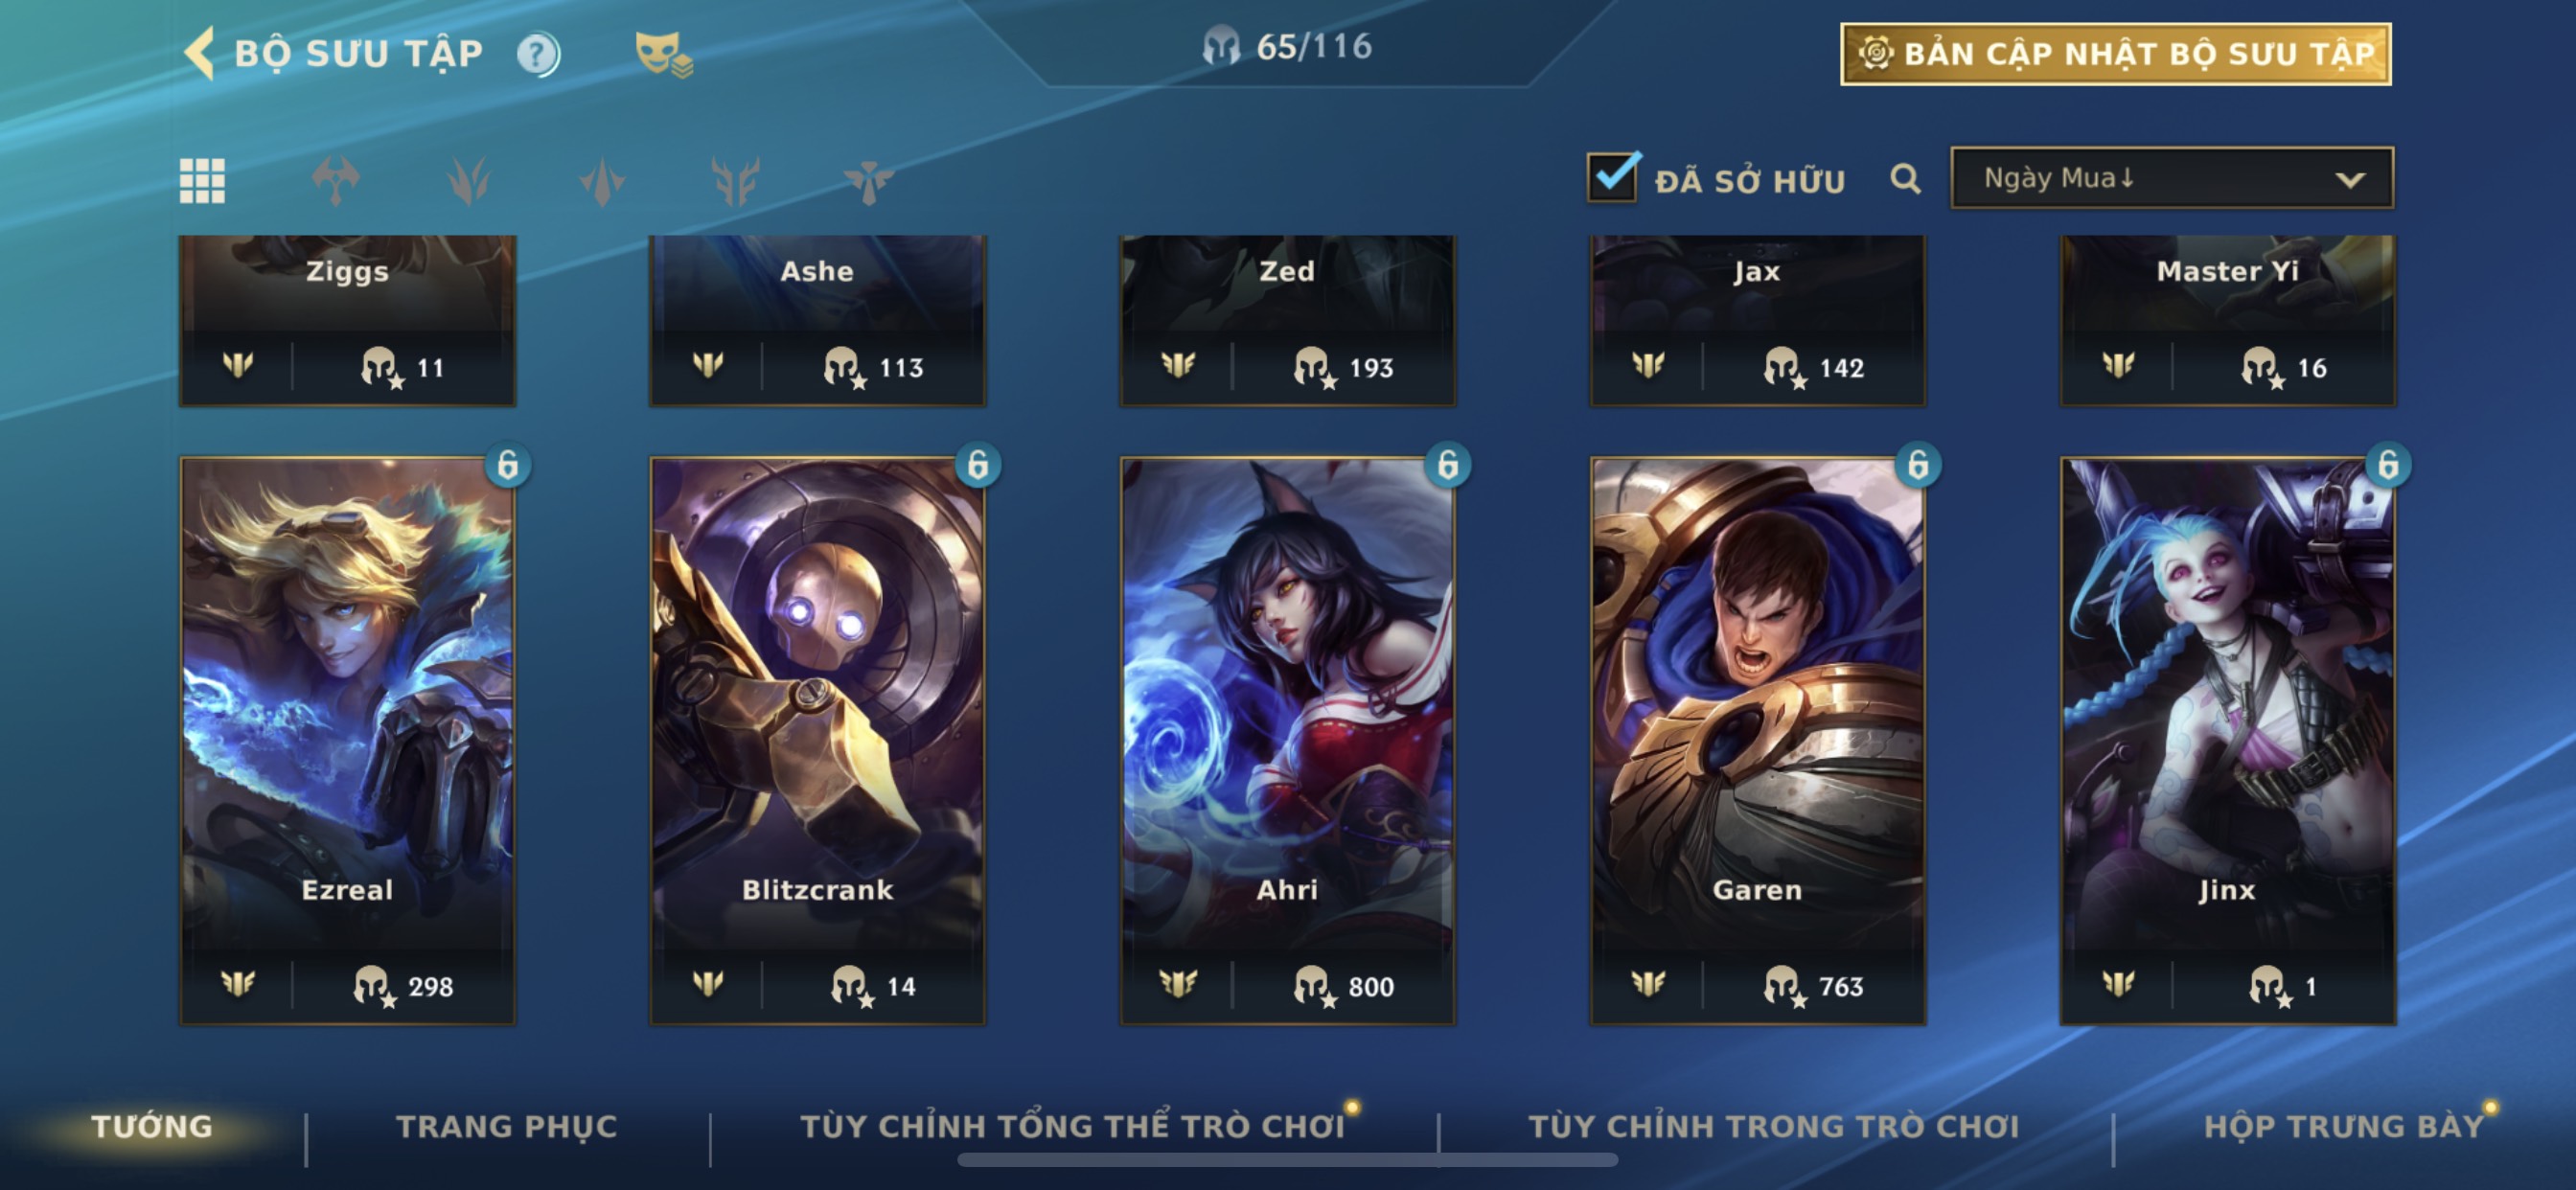
Task: Click the golden mask and coins icon
Action: pos(664,54)
